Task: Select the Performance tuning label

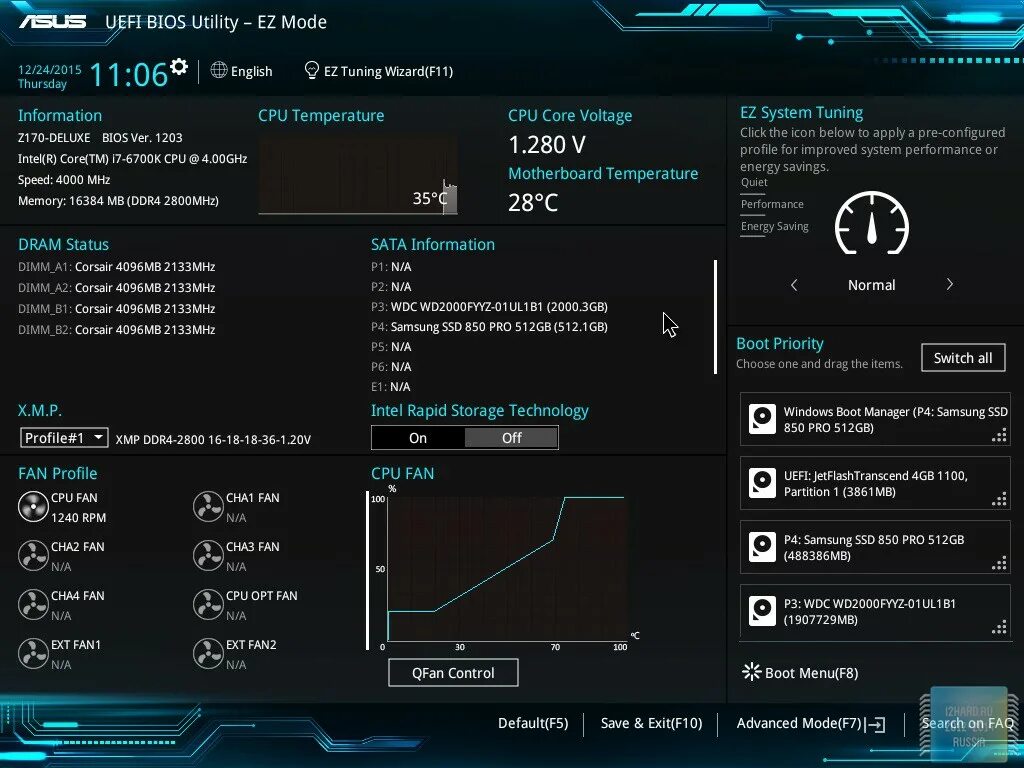Action: tap(772, 204)
